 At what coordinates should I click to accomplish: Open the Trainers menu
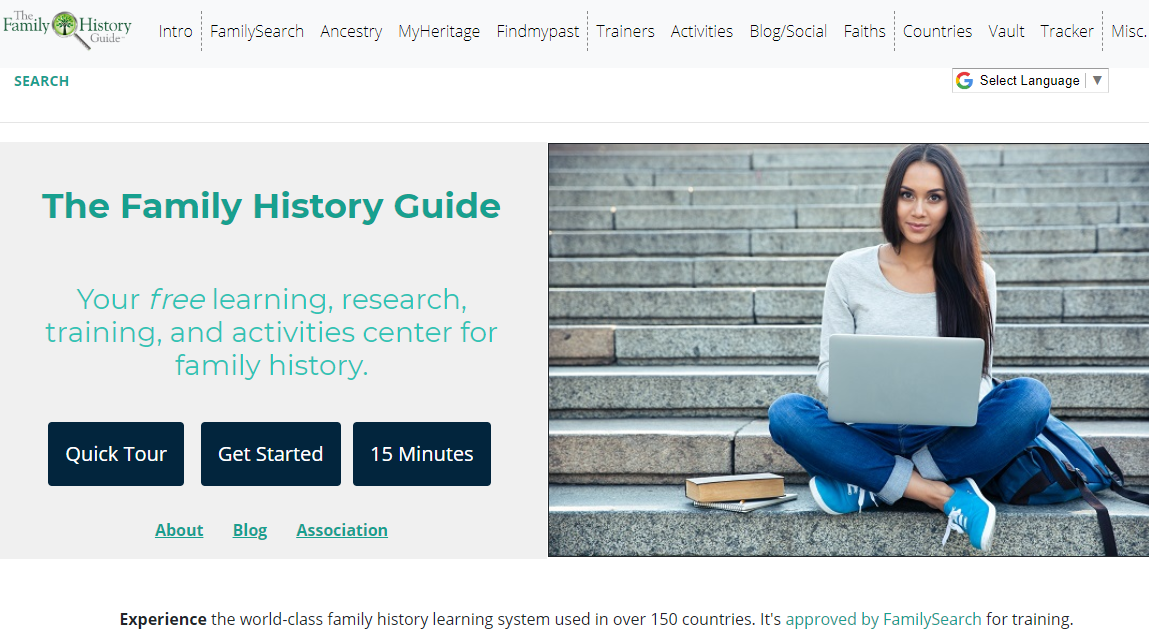[x=625, y=31]
